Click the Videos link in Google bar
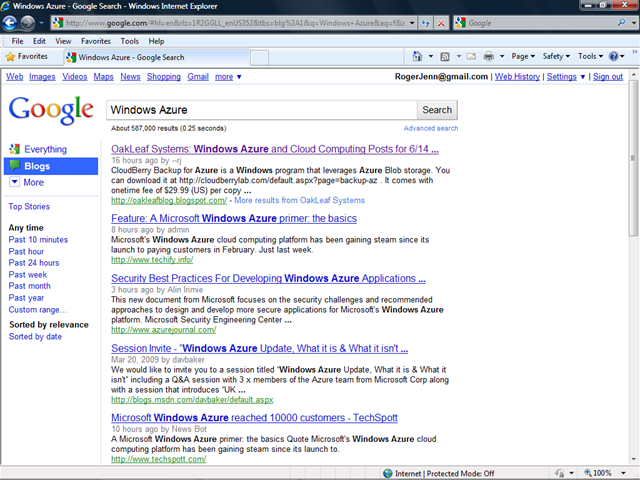The width and height of the screenshot is (640, 480). [75, 77]
